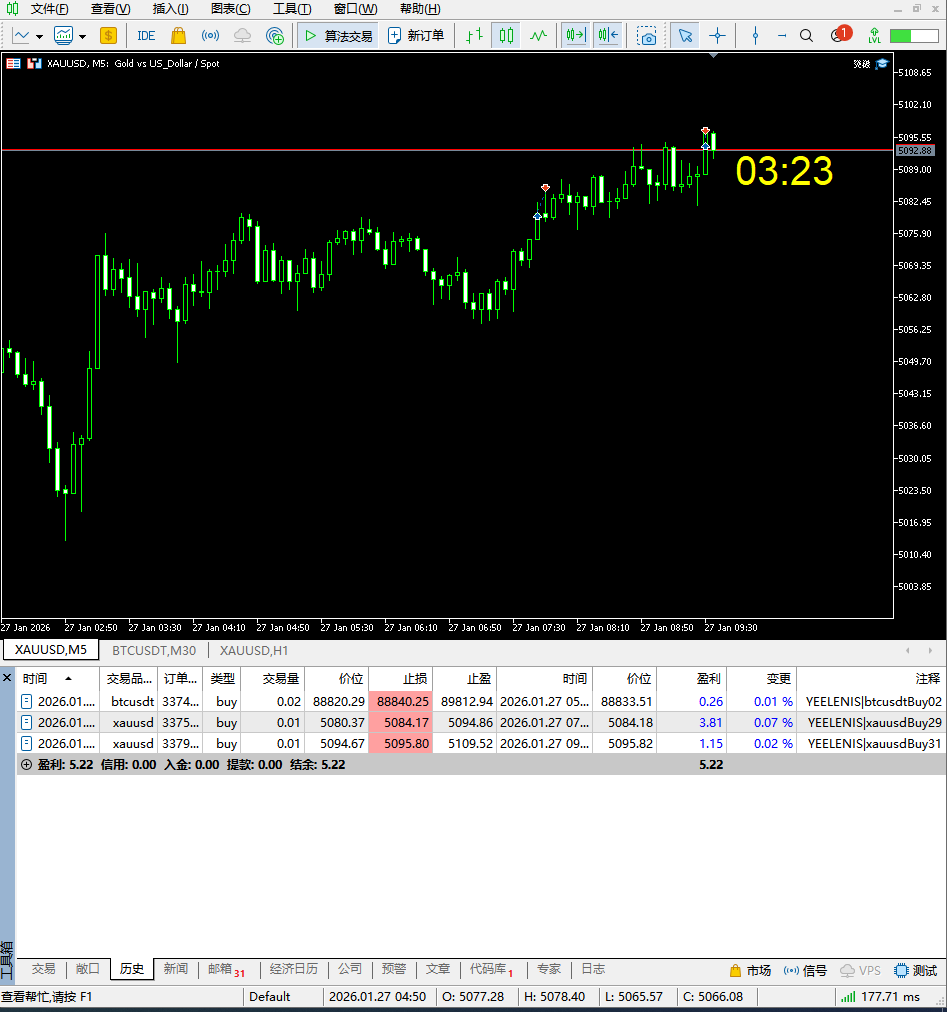Select the xauusd row with profit 3.81
The width and height of the screenshot is (947, 1012).
(x=481, y=723)
